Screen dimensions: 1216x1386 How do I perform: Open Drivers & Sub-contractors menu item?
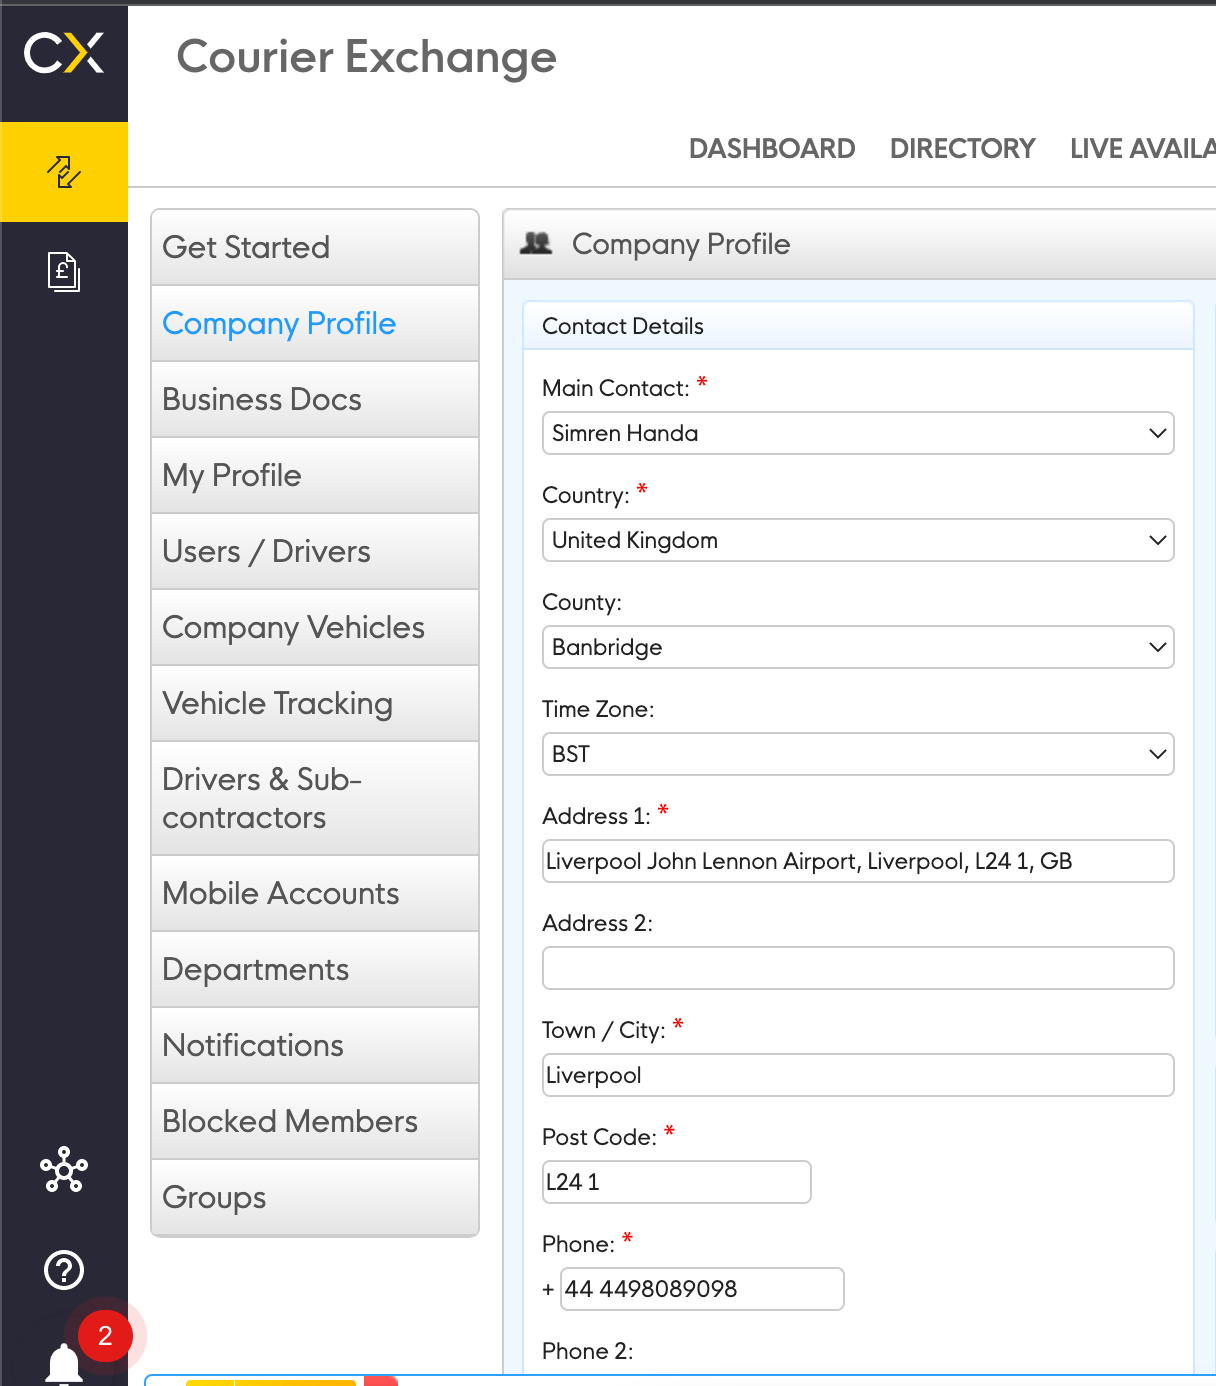click(315, 798)
